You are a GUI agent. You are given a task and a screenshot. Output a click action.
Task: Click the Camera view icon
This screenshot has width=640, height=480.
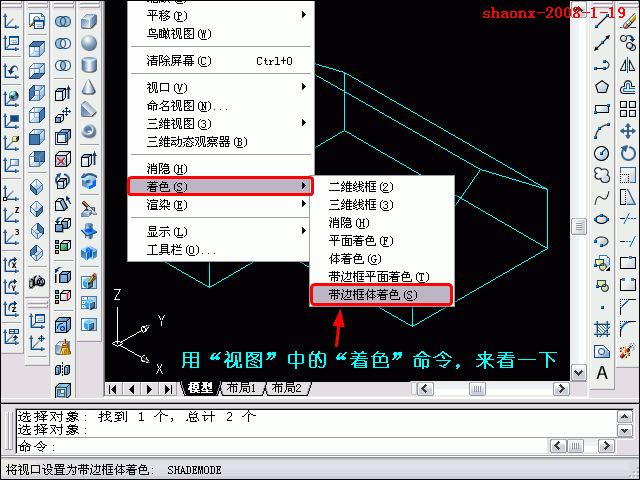[37, 282]
